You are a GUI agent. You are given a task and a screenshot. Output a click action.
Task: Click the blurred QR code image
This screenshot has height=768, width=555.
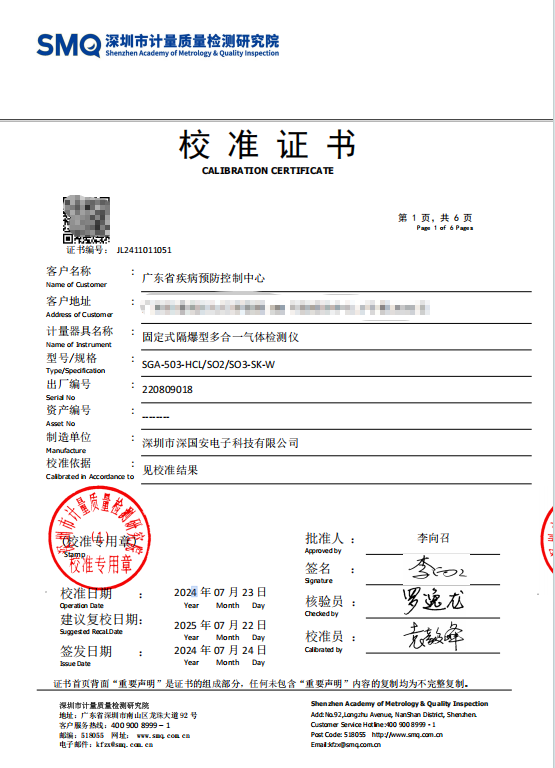[86, 219]
